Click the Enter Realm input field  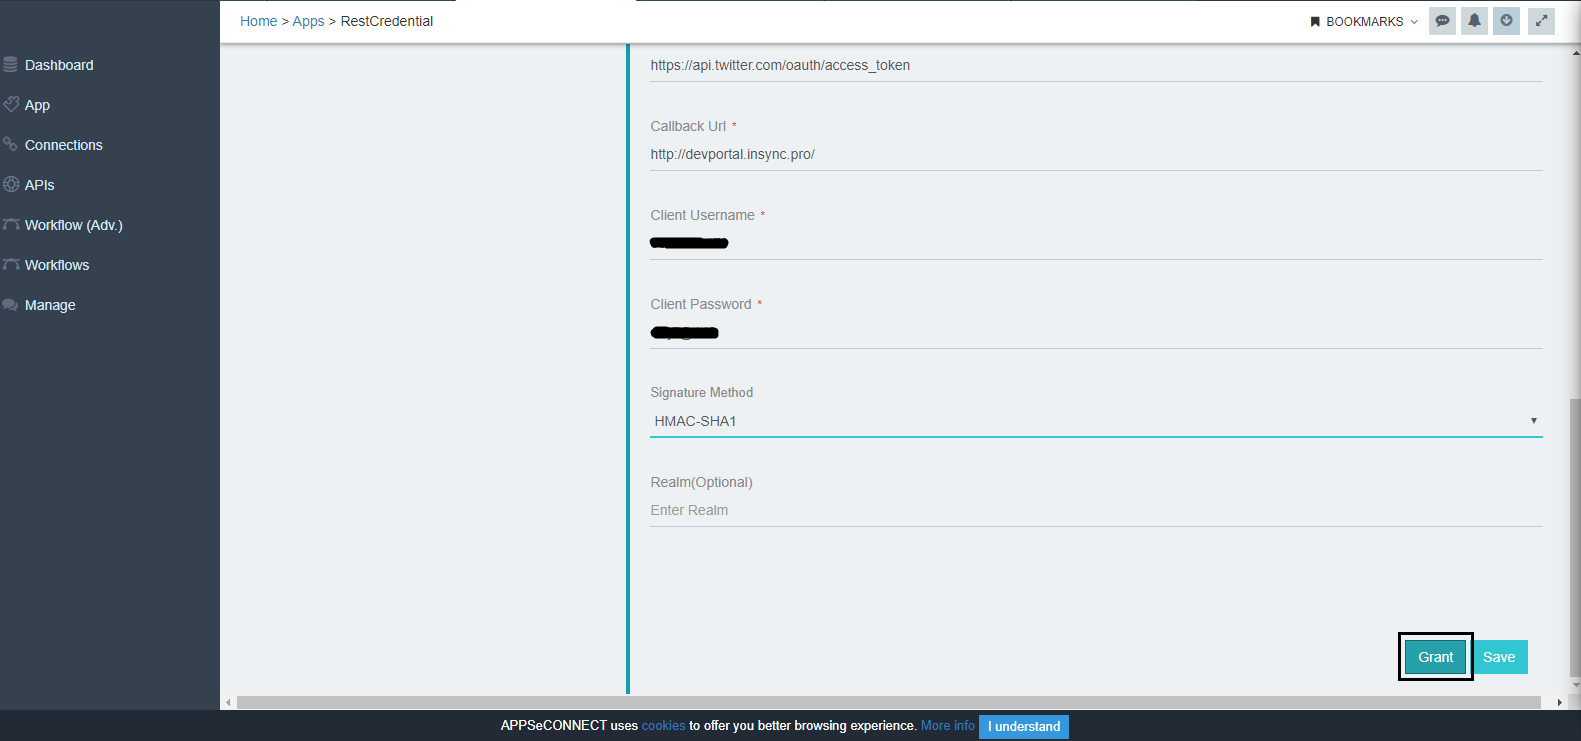(1096, 511)
